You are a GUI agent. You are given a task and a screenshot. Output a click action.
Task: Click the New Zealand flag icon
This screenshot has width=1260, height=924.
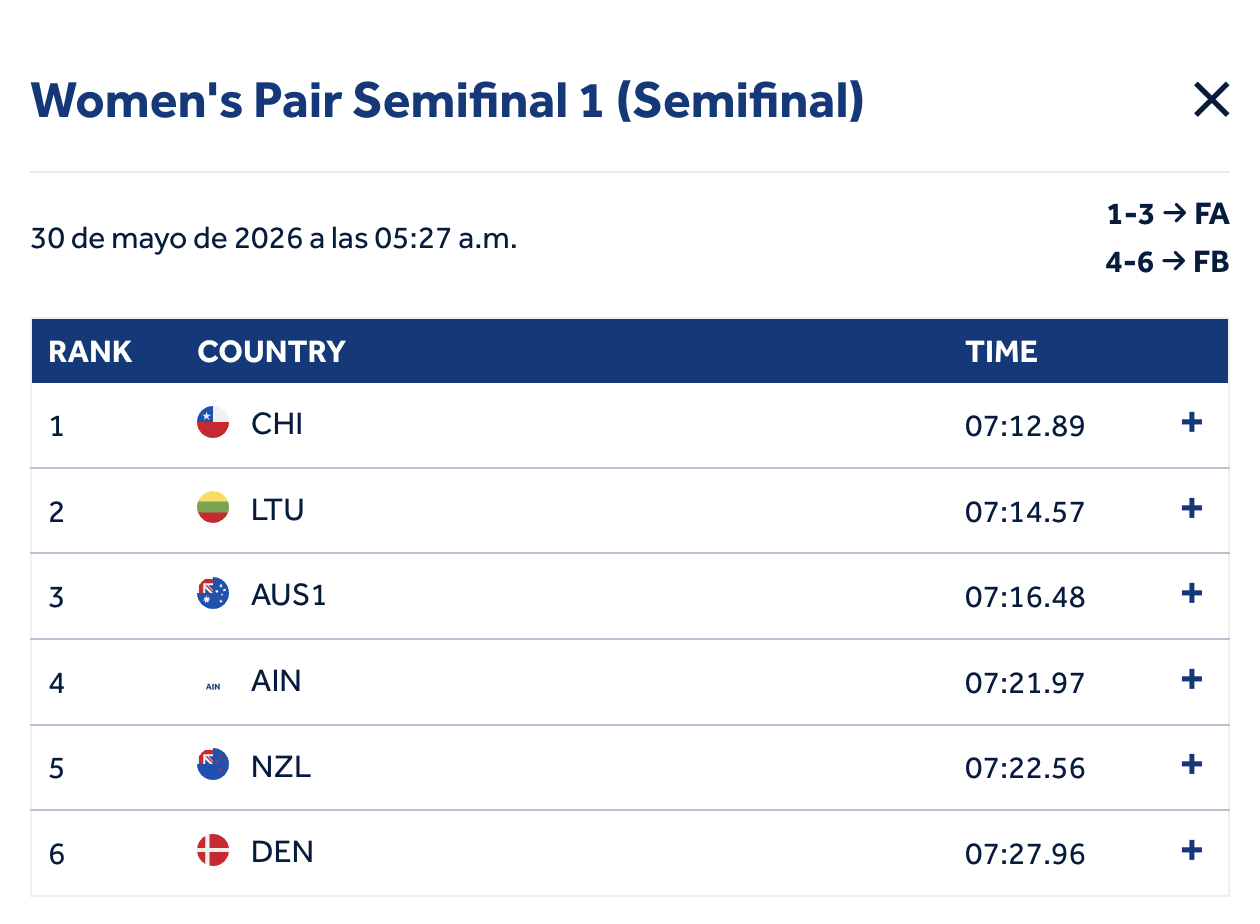pyautogui.click(x=213, y=765)
